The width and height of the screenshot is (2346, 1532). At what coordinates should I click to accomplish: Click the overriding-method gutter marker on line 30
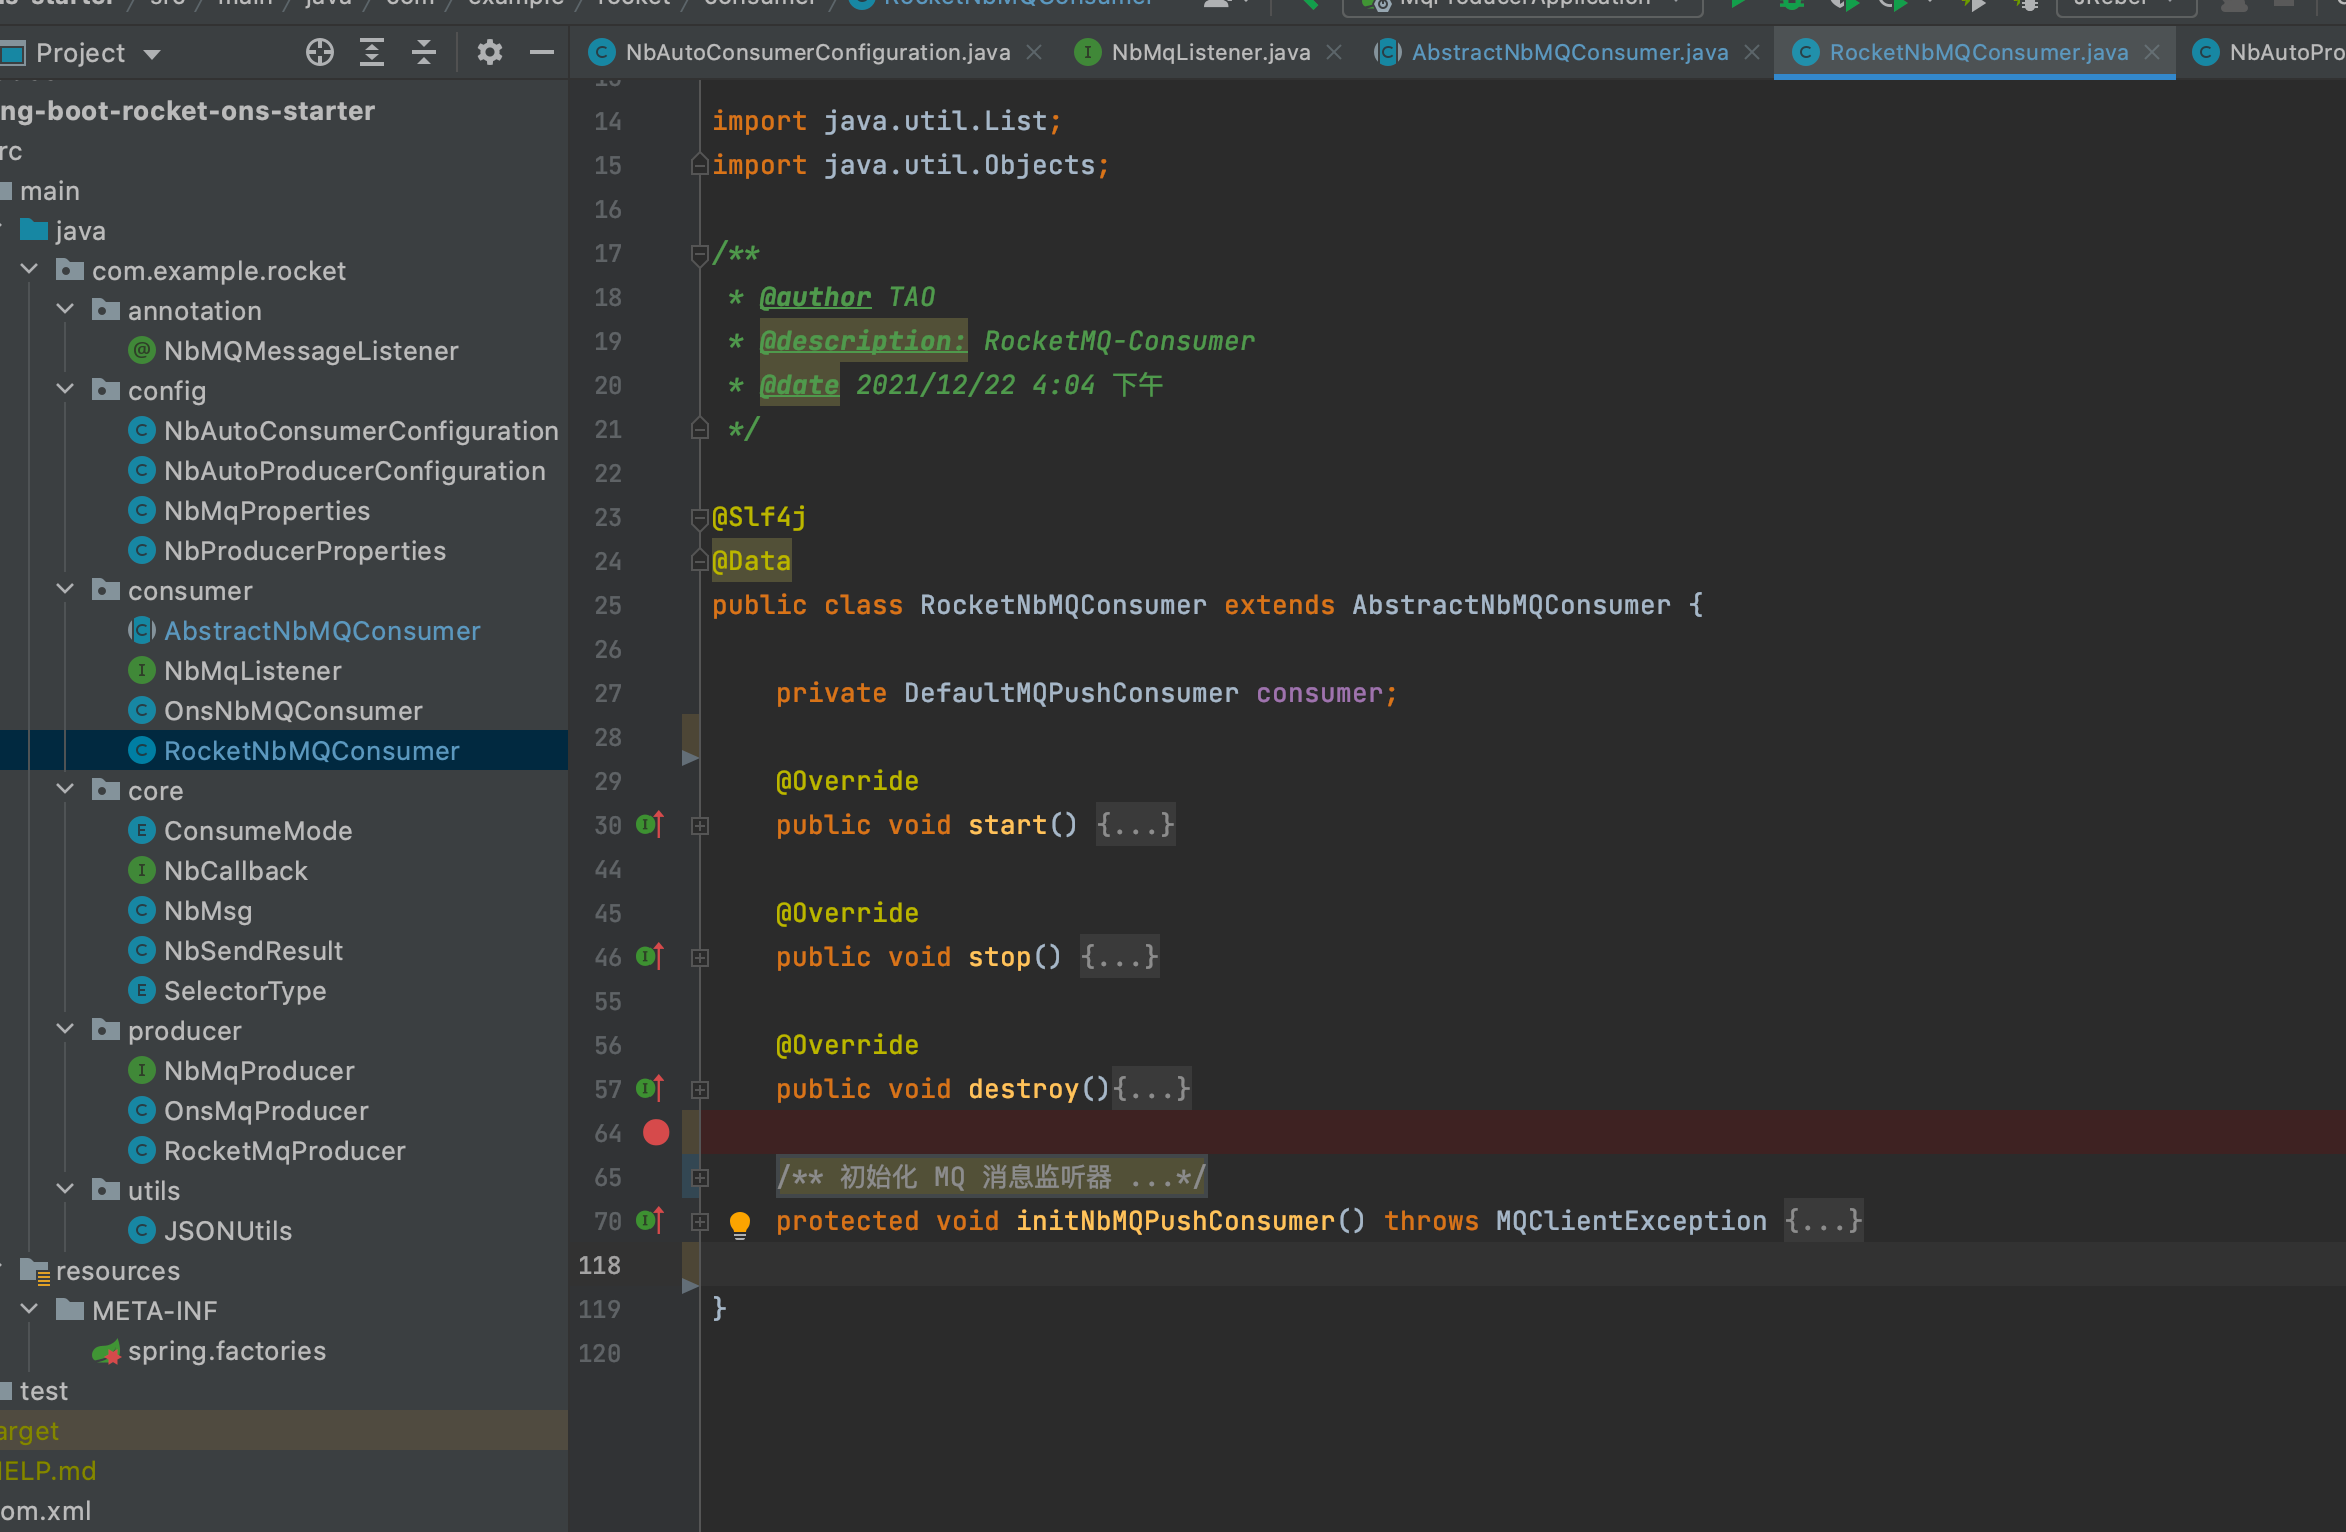(x=650, y=824)
